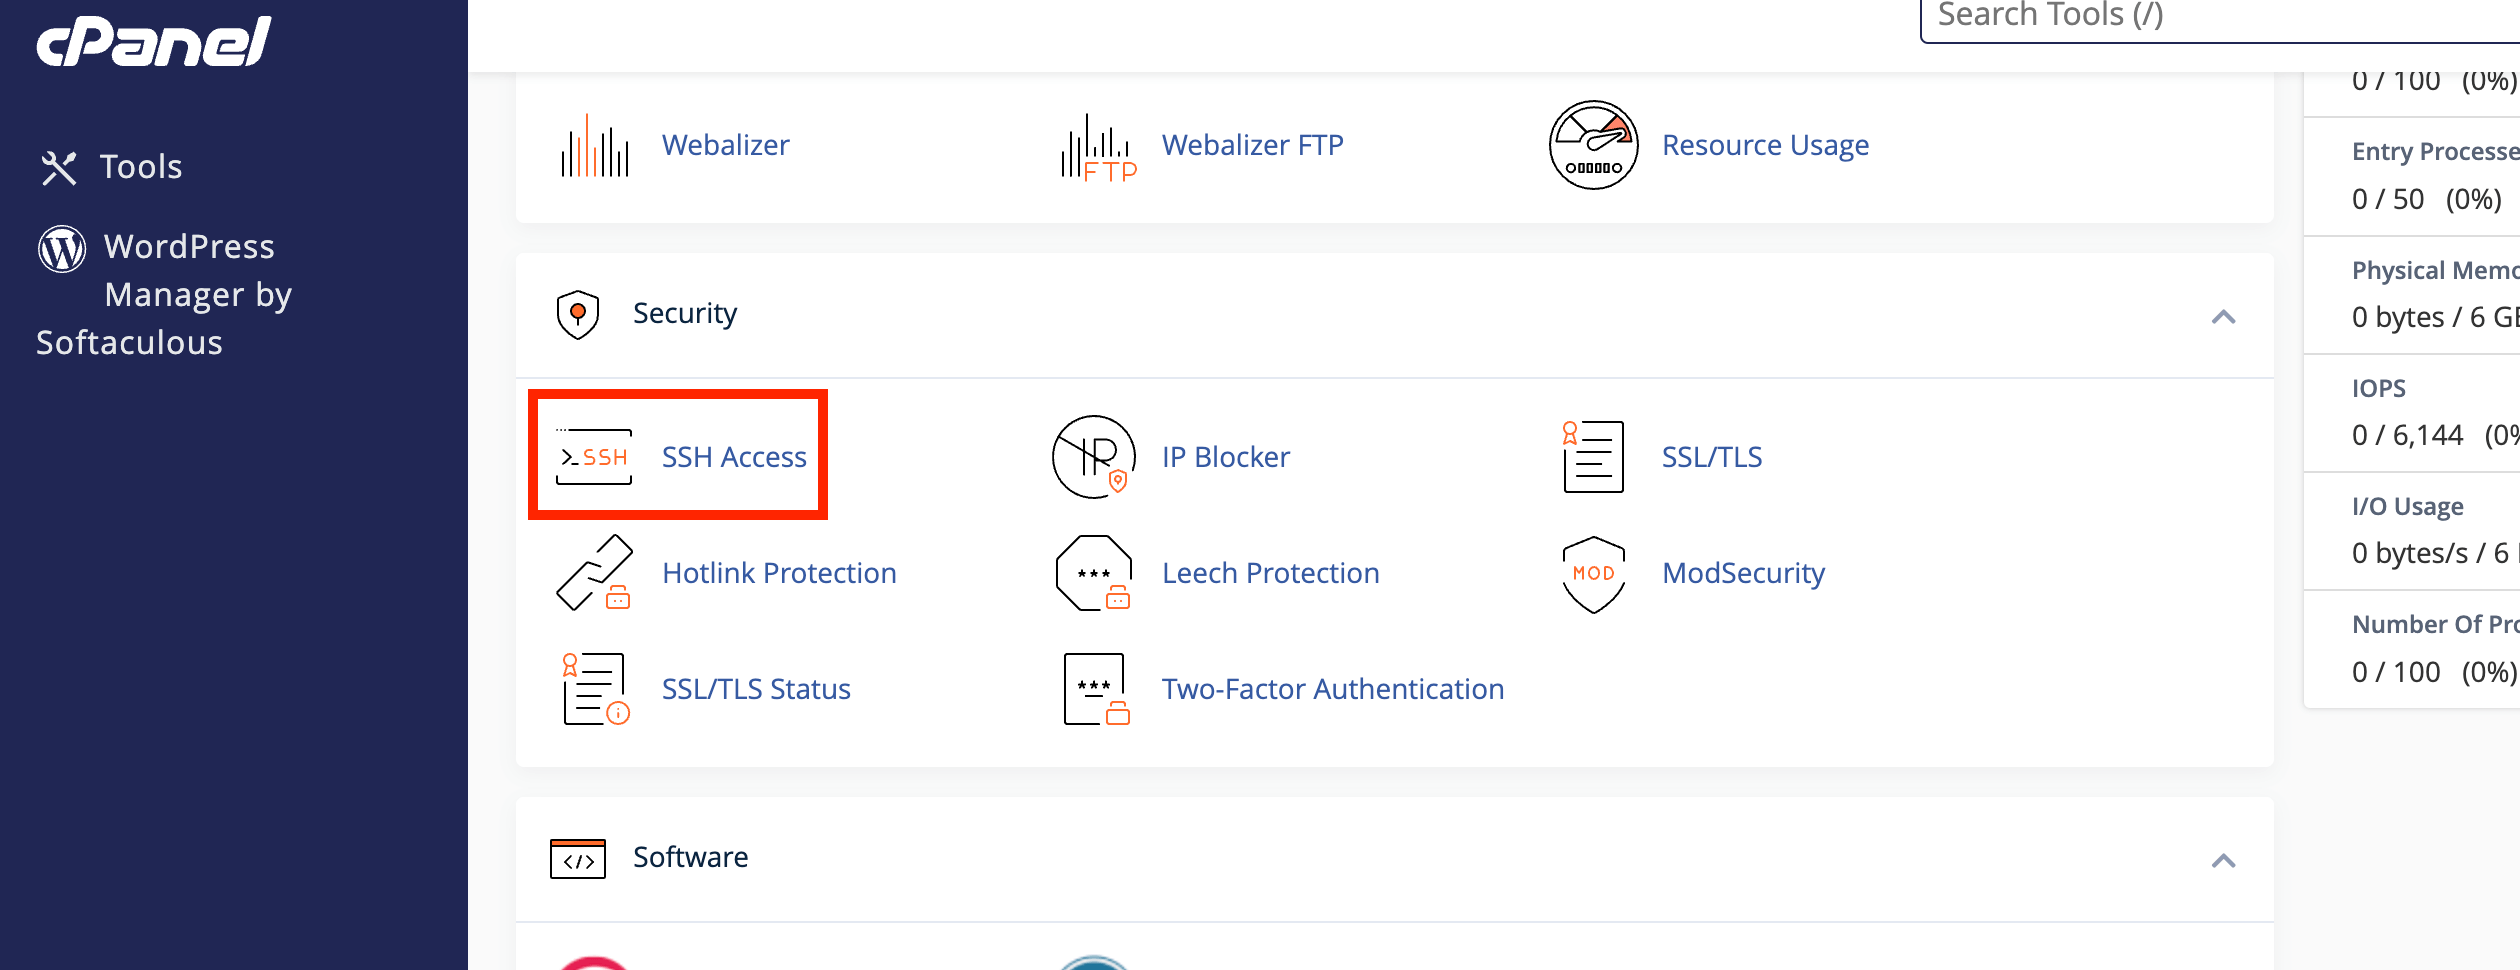Click the IP Blocker icon
2520x970 pixels.
click(1094, 457)
